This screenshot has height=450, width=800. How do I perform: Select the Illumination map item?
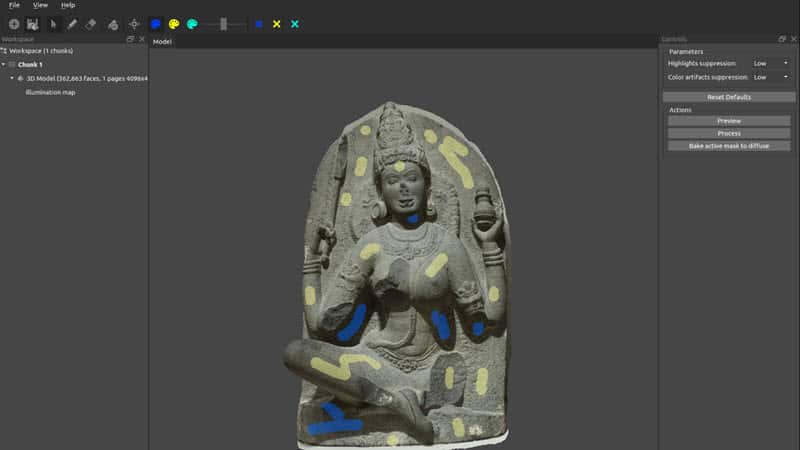point(51,92)
